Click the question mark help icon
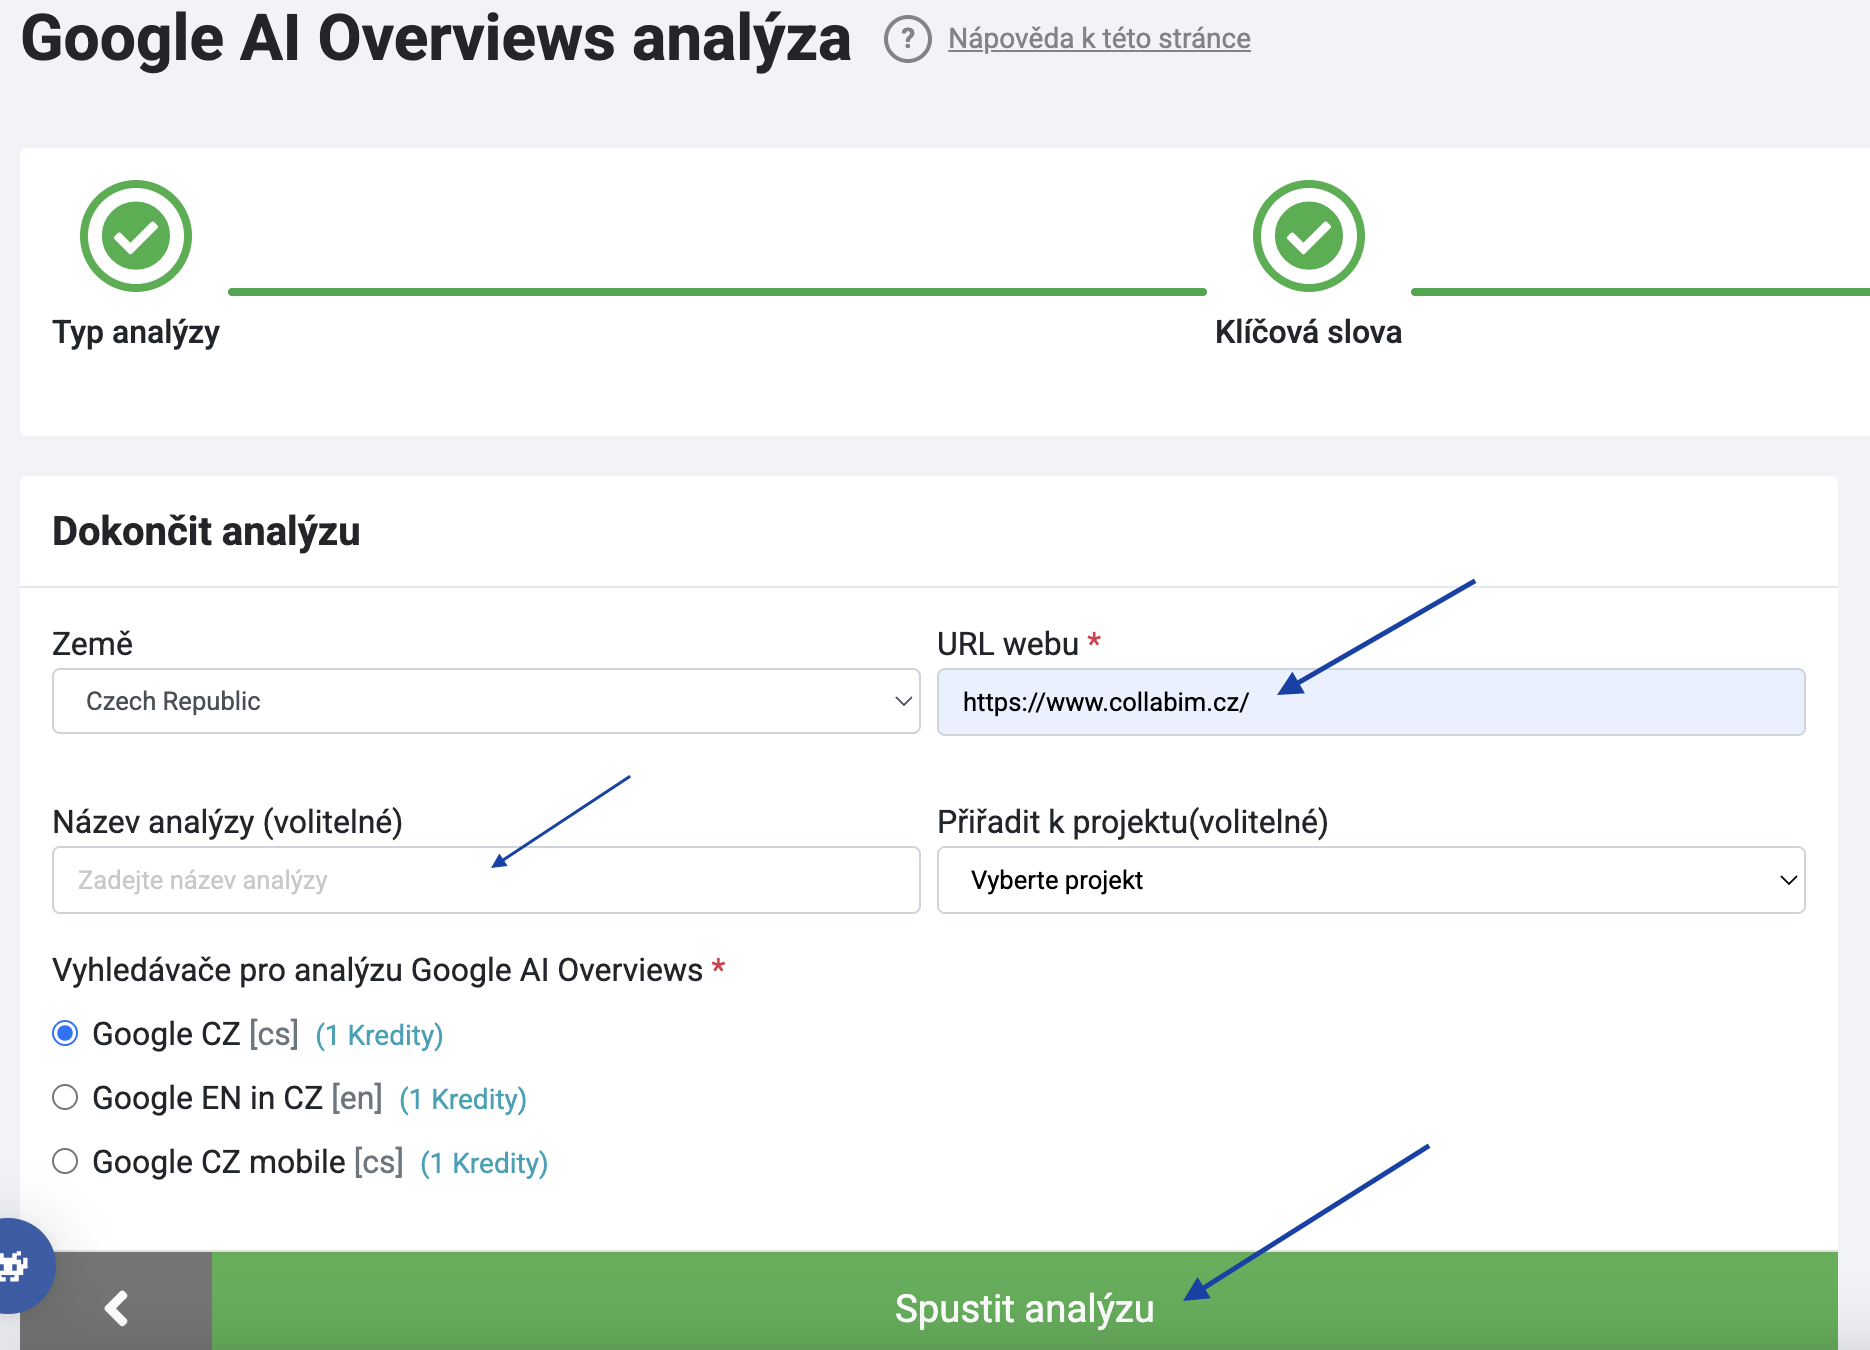The height and width of the screenshot is (1350, 1870). pos(907,39)
